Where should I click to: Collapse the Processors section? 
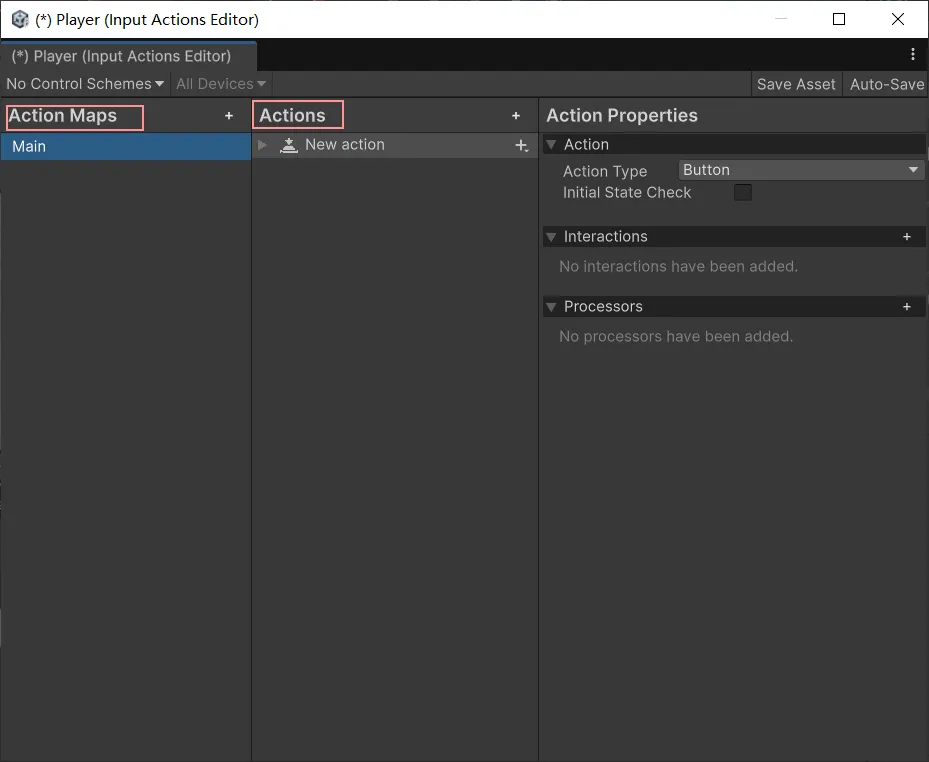551,307
